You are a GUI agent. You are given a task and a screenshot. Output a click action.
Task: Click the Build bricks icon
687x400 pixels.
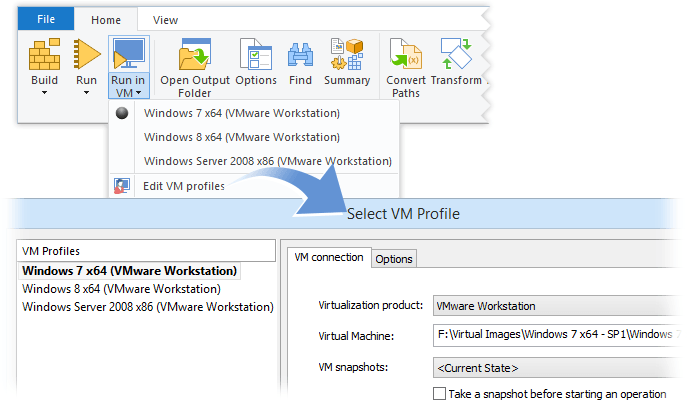click(44, 54)
